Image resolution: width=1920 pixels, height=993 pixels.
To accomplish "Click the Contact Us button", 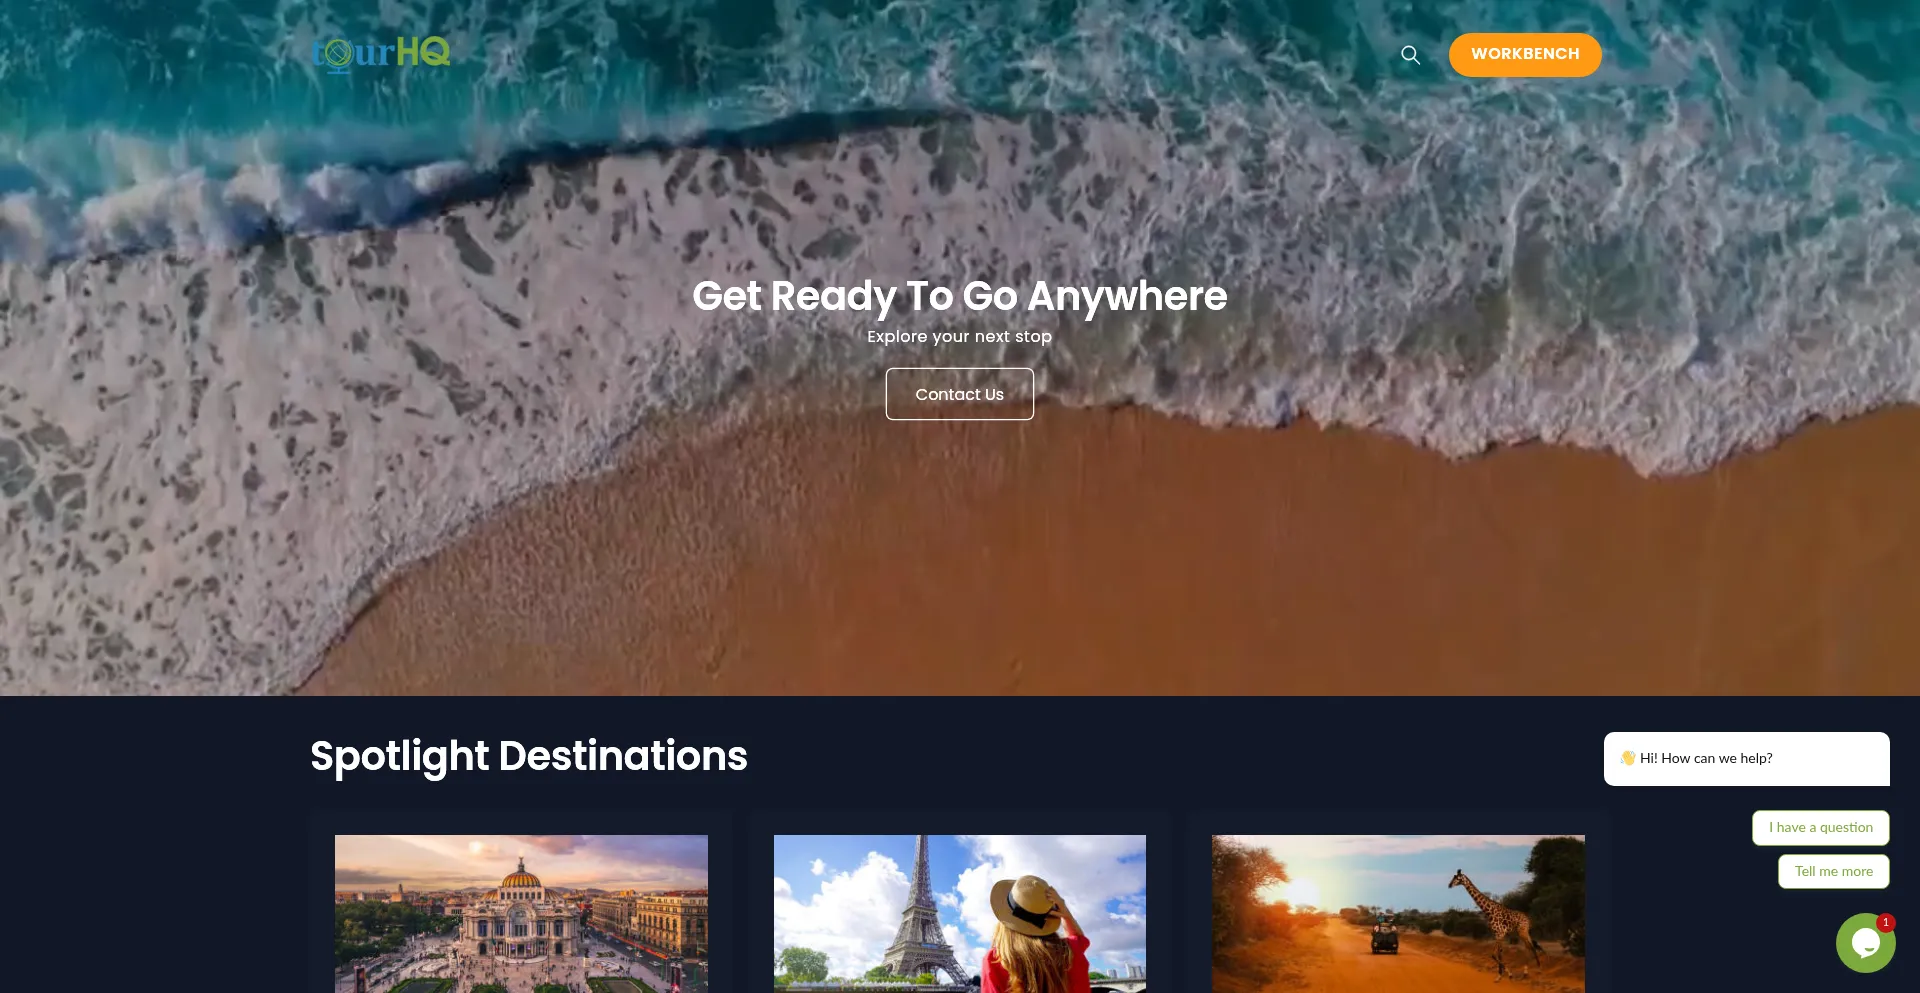I will click(x=959, y=394).
